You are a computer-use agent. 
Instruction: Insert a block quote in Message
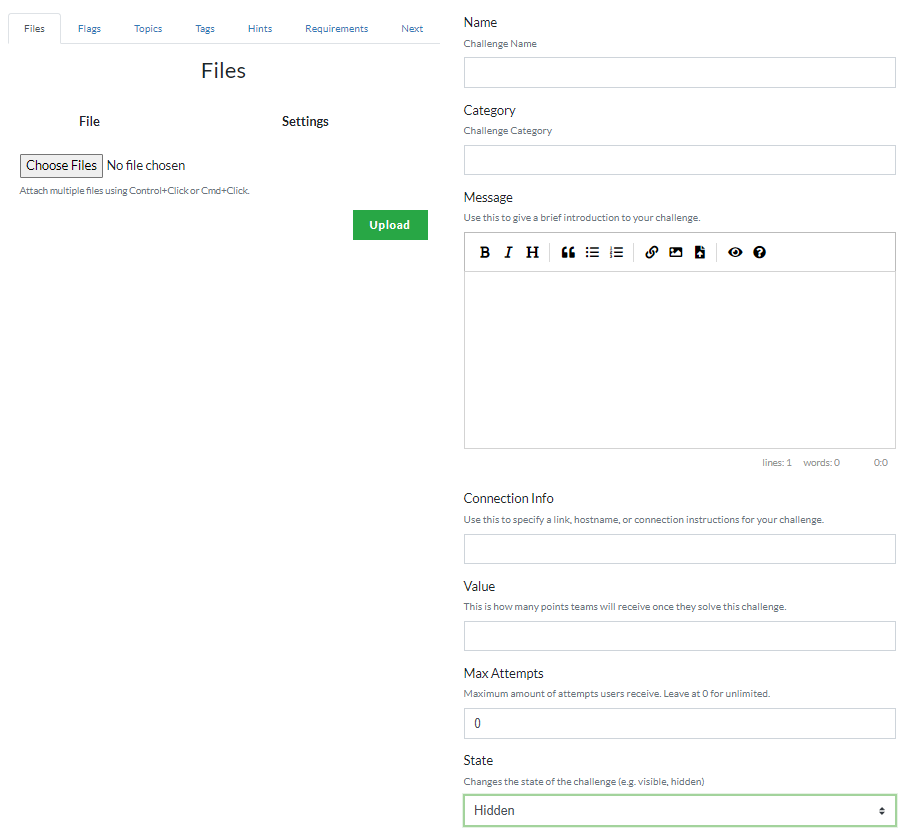tap(568, 253)
